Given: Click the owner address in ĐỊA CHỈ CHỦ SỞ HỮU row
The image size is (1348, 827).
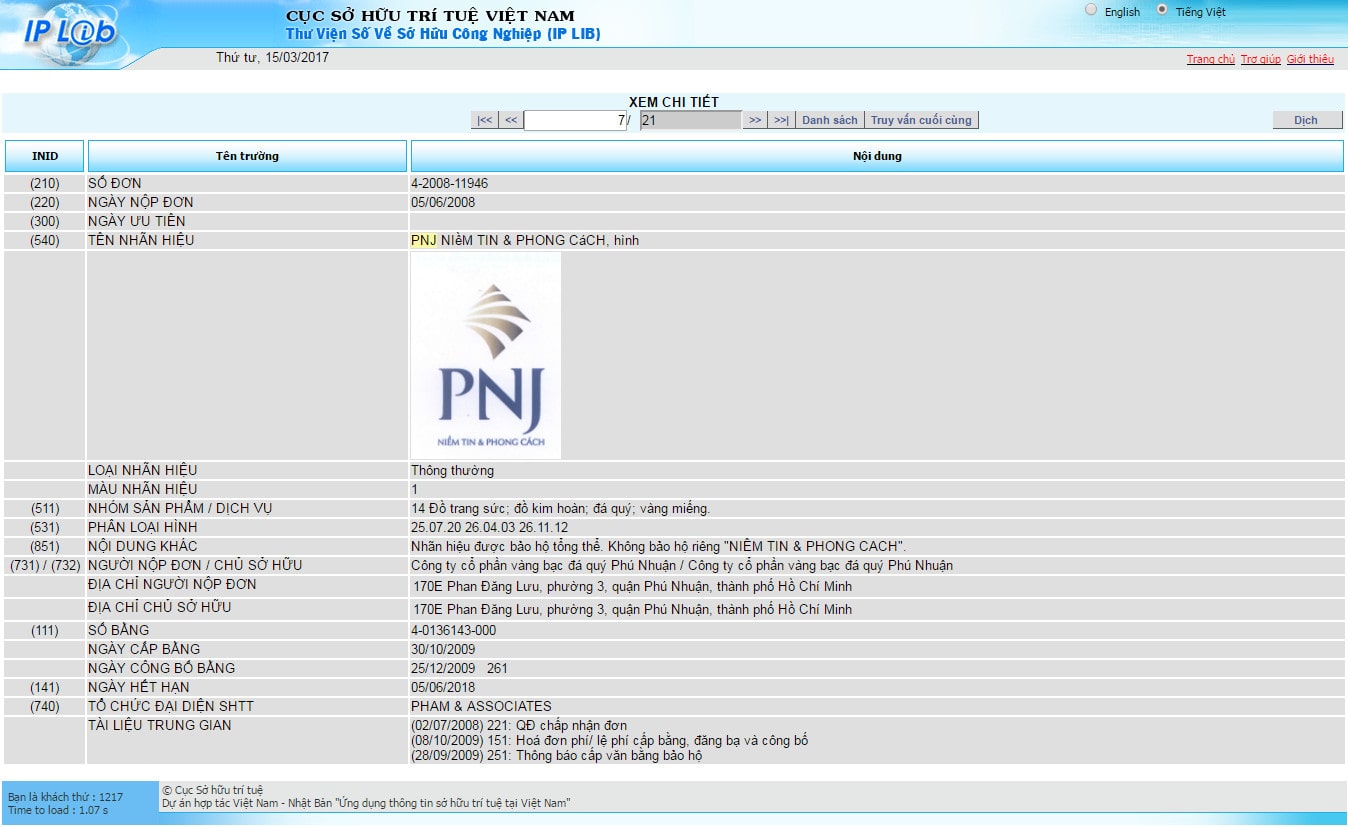Looking at the screenshot, I should click(x=633, y=609).
